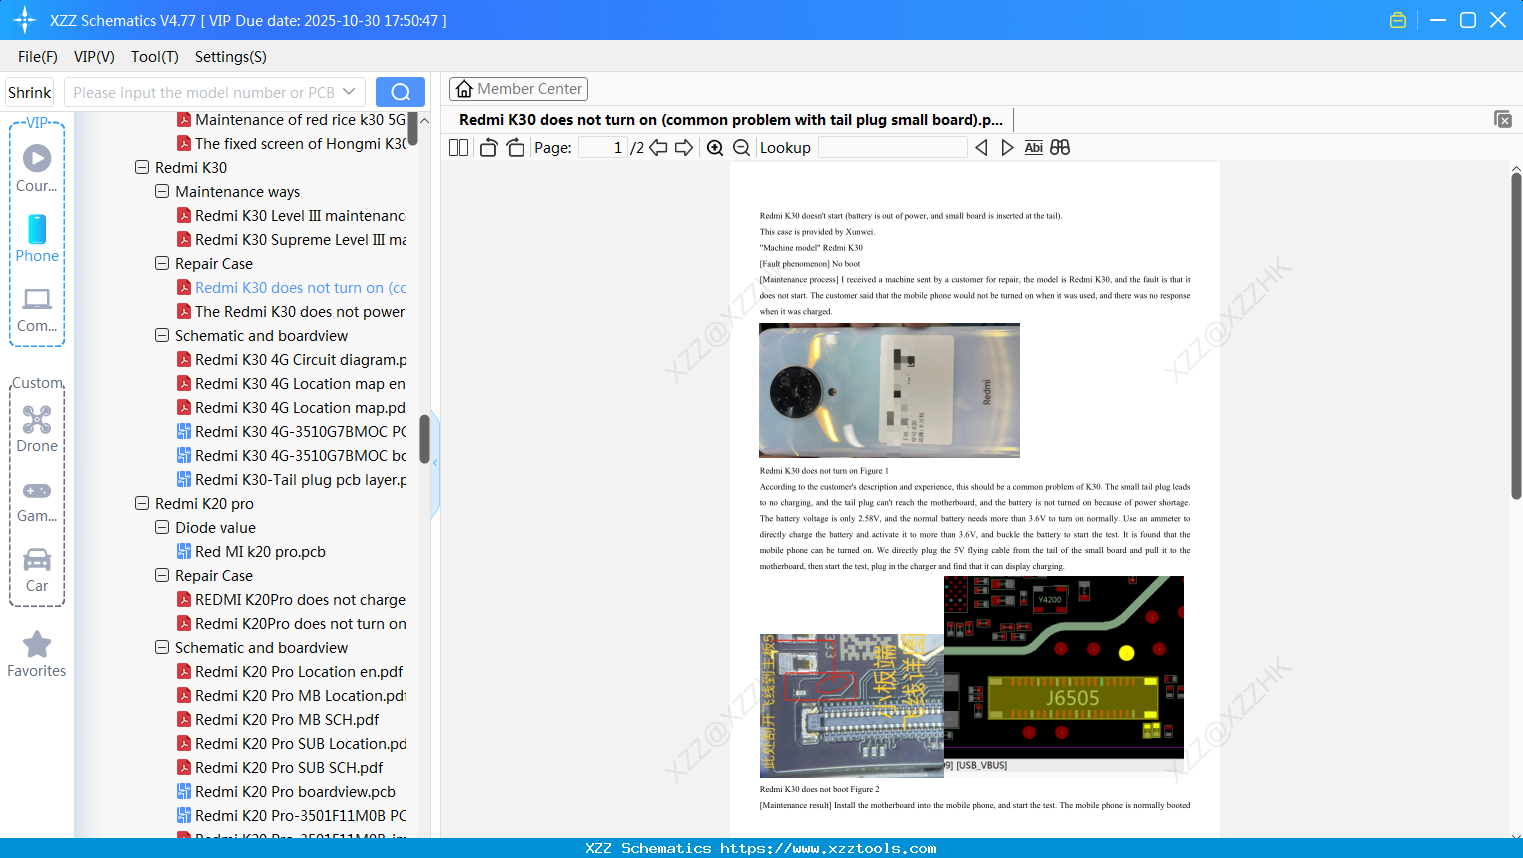
Task: Open the VIP(V) menu
Action: click(x=94, y=57)
